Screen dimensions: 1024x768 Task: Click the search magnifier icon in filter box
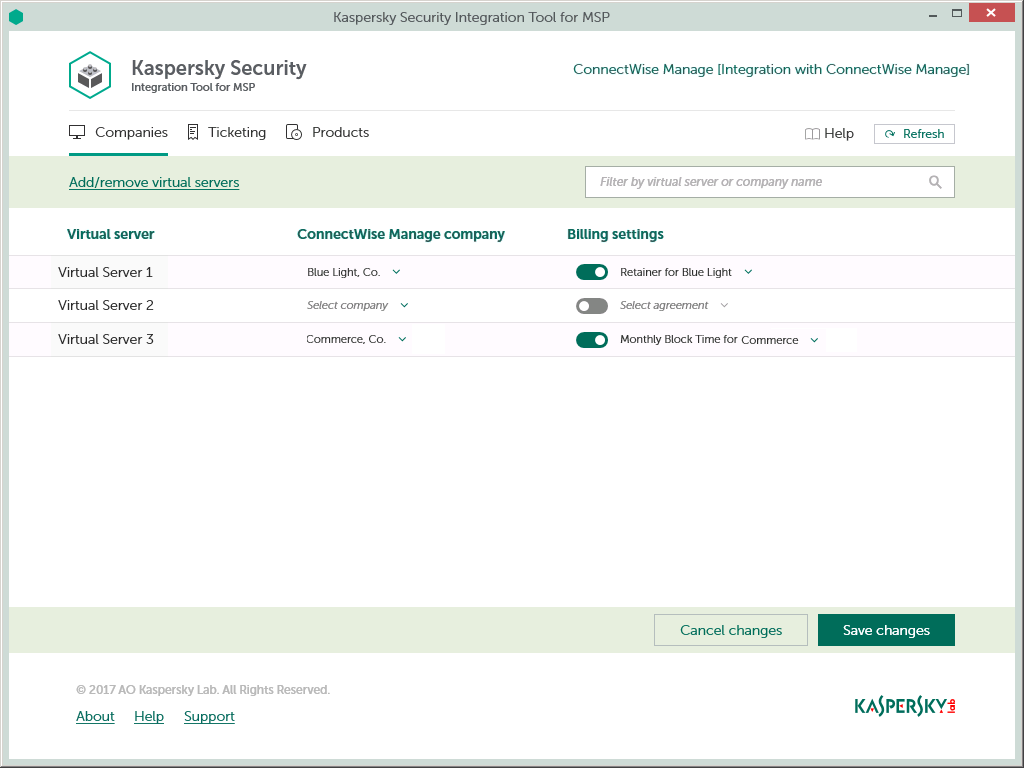click(935, 182)
